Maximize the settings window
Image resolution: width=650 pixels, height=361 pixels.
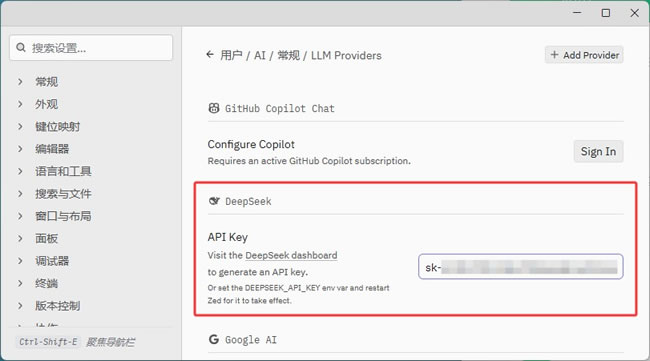point(606,13)
